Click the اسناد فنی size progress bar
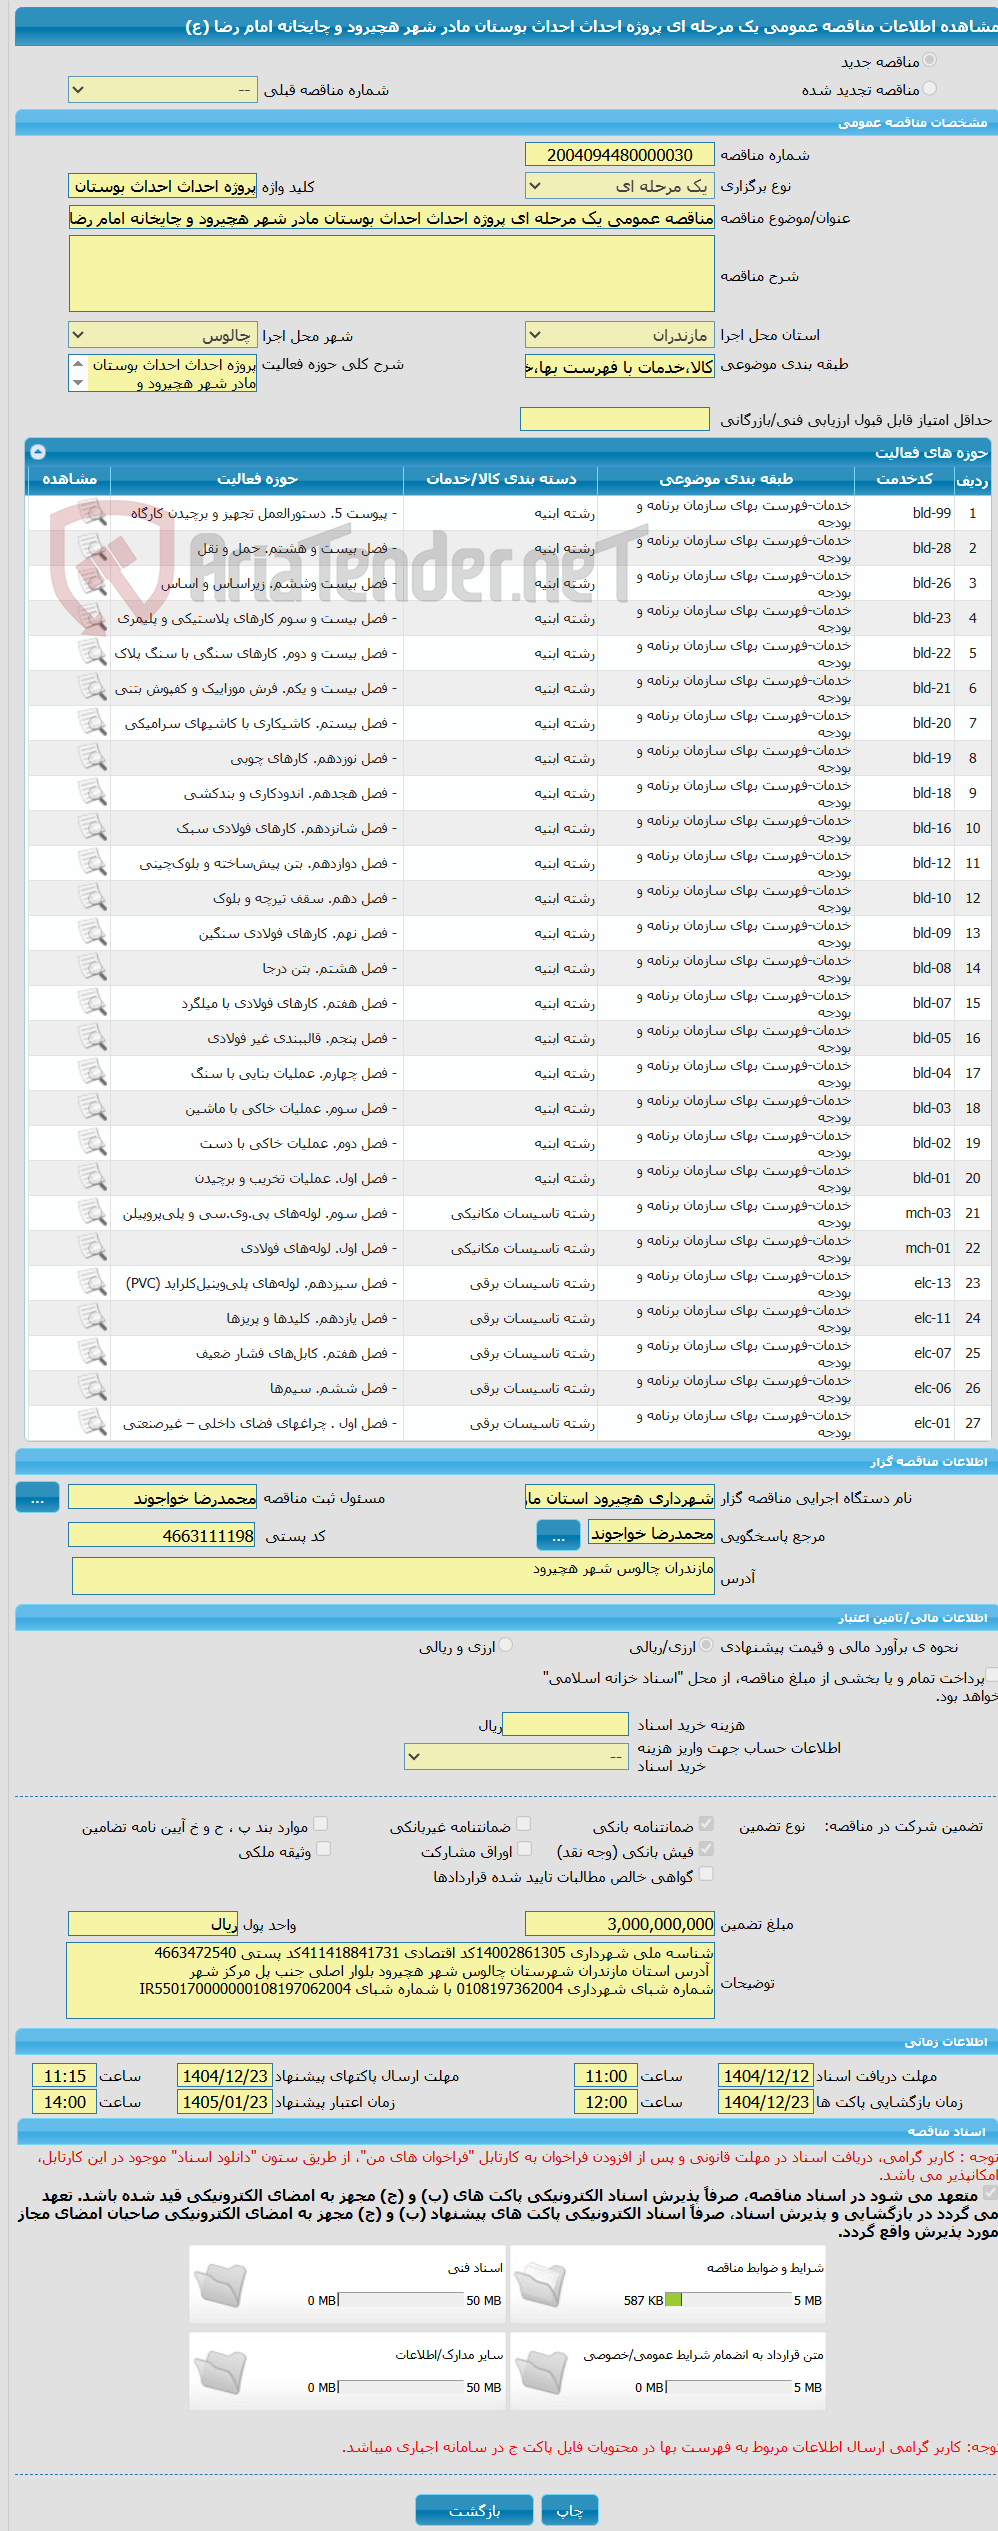Viewport: 998px width, 2531px height. (x=401, y=2300)
